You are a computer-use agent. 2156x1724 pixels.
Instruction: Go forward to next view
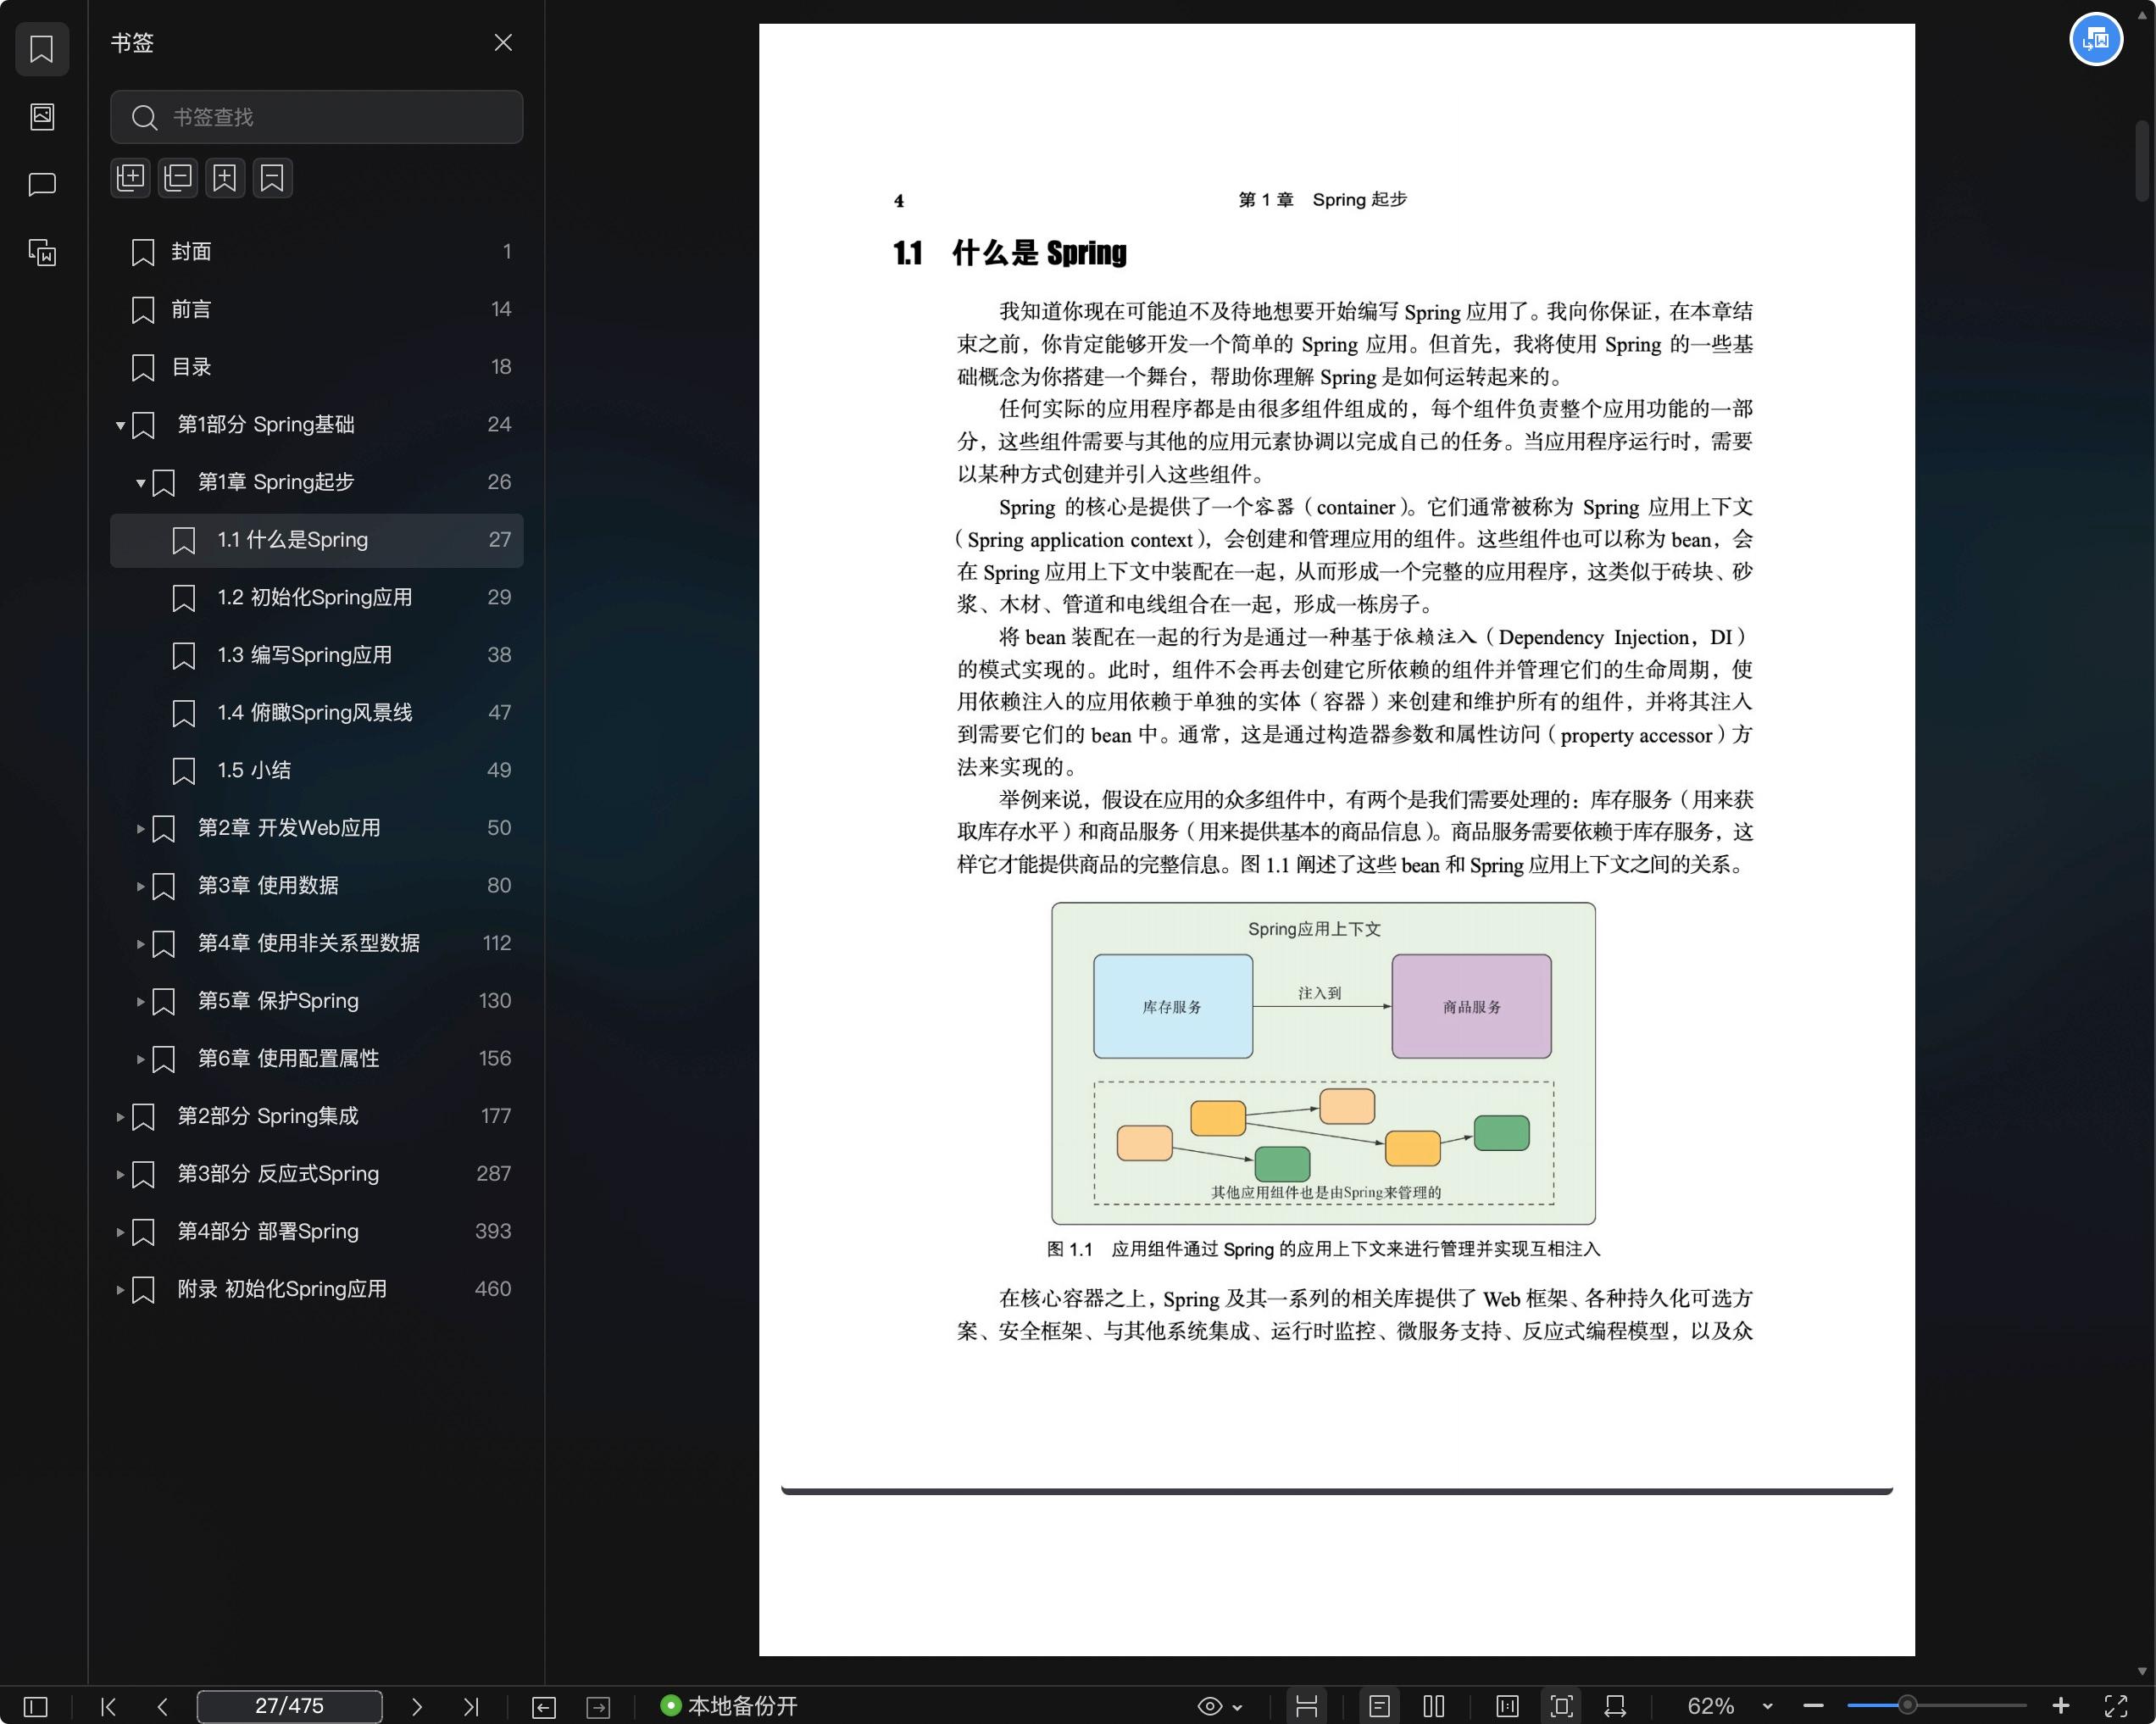click(x=598, y=1706)
